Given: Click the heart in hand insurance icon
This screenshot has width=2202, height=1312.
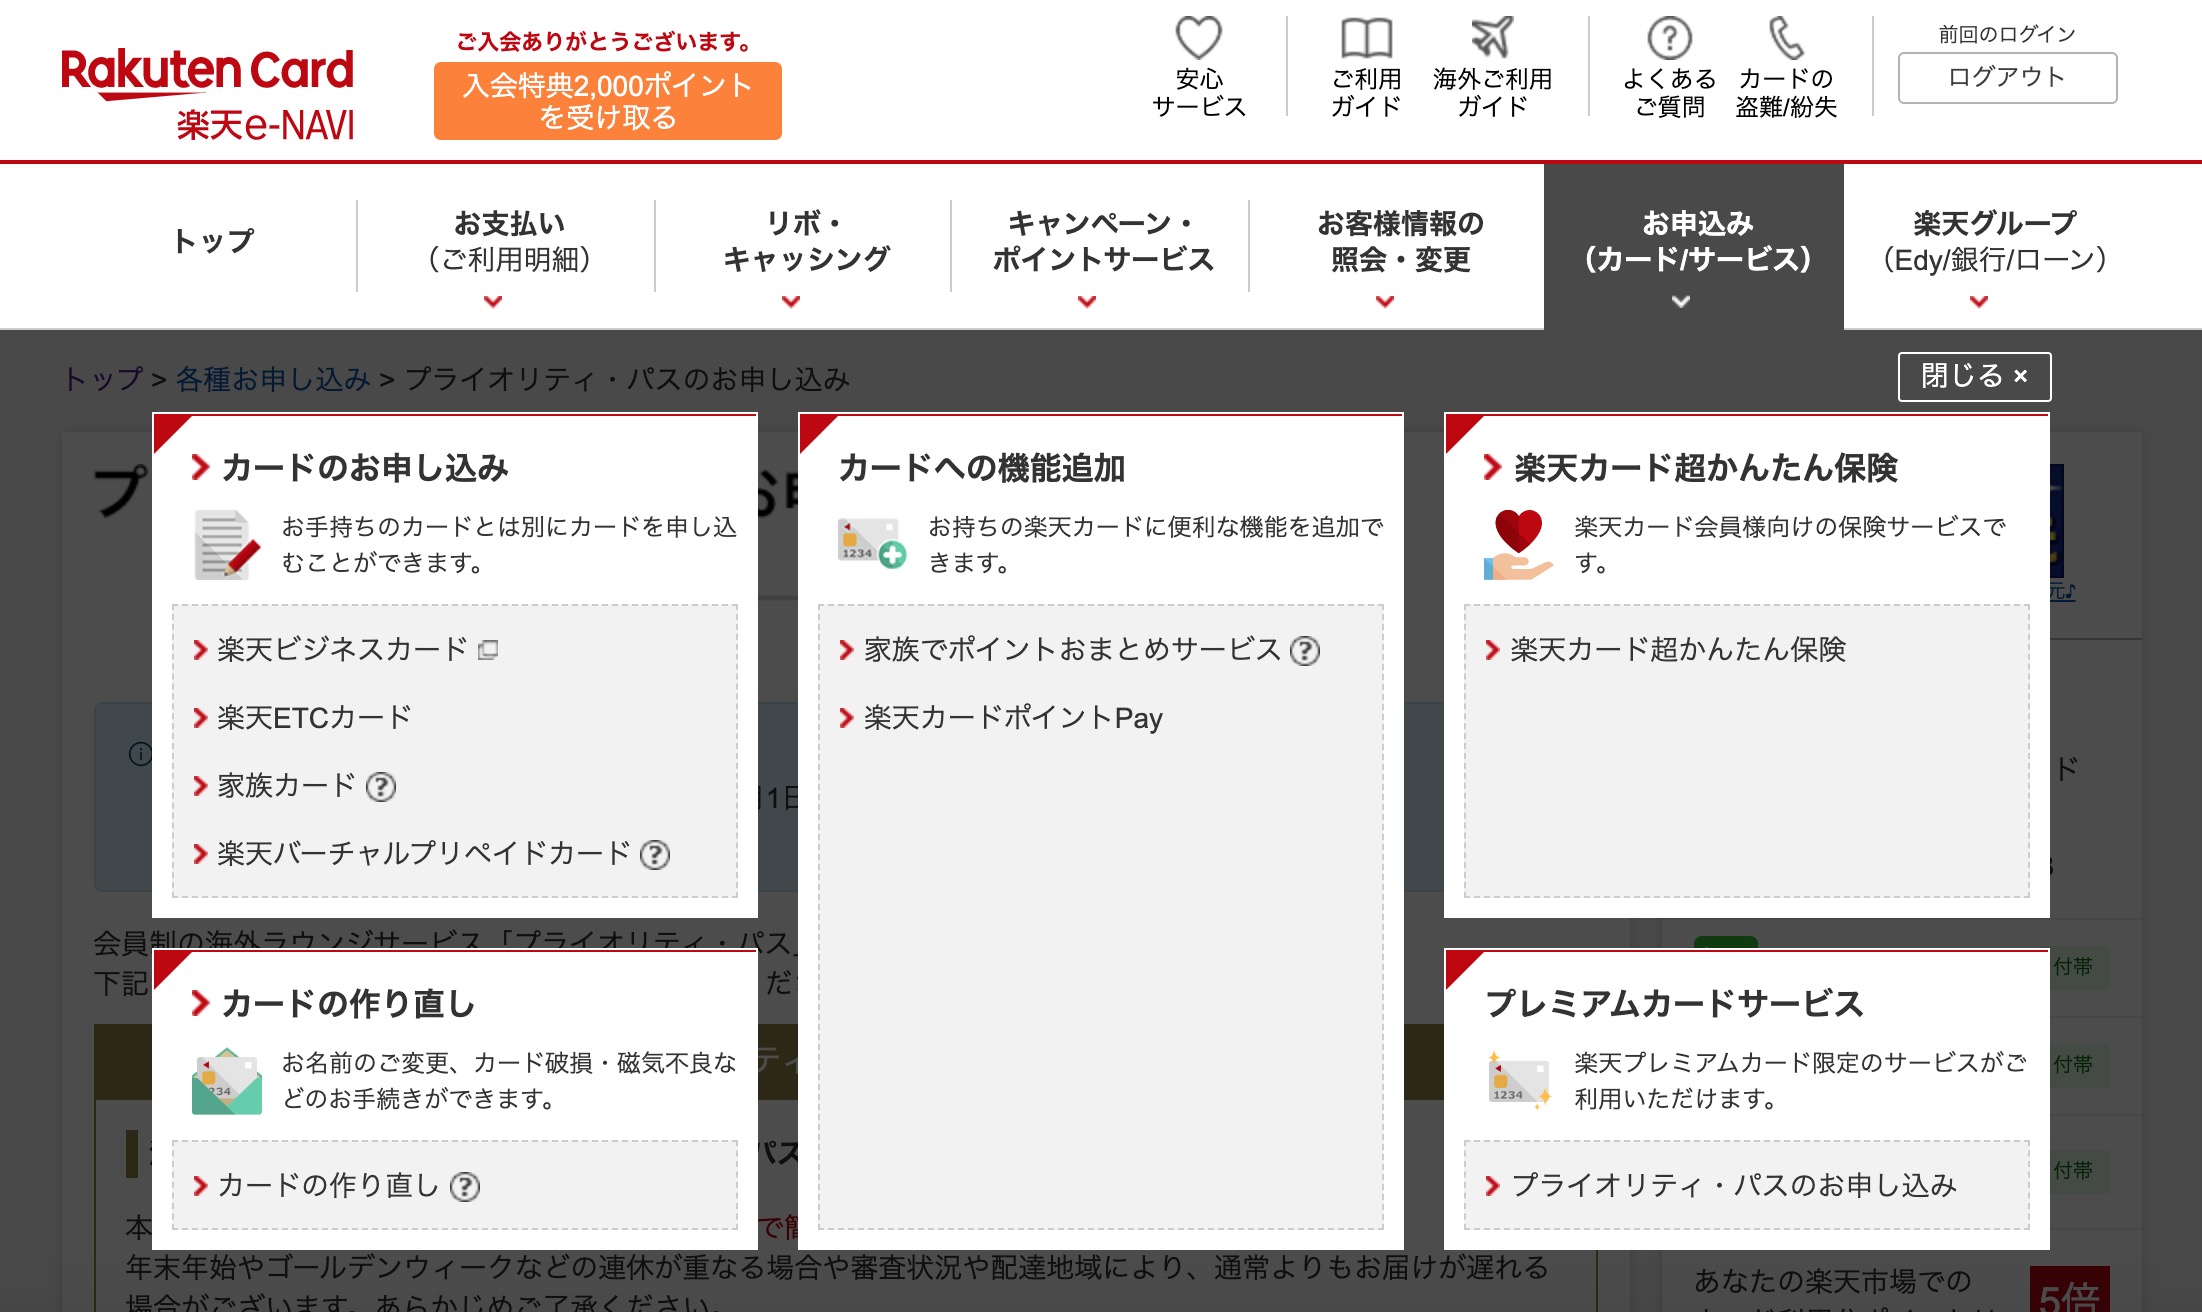Looking at the screenshot, I should pyautogui.click(x=1517, y=544).
